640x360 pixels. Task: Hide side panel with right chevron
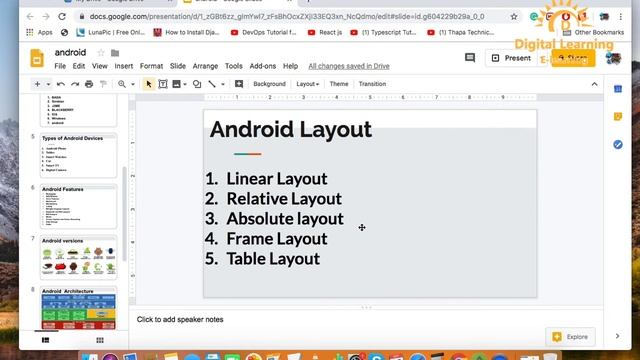[617, 336]
